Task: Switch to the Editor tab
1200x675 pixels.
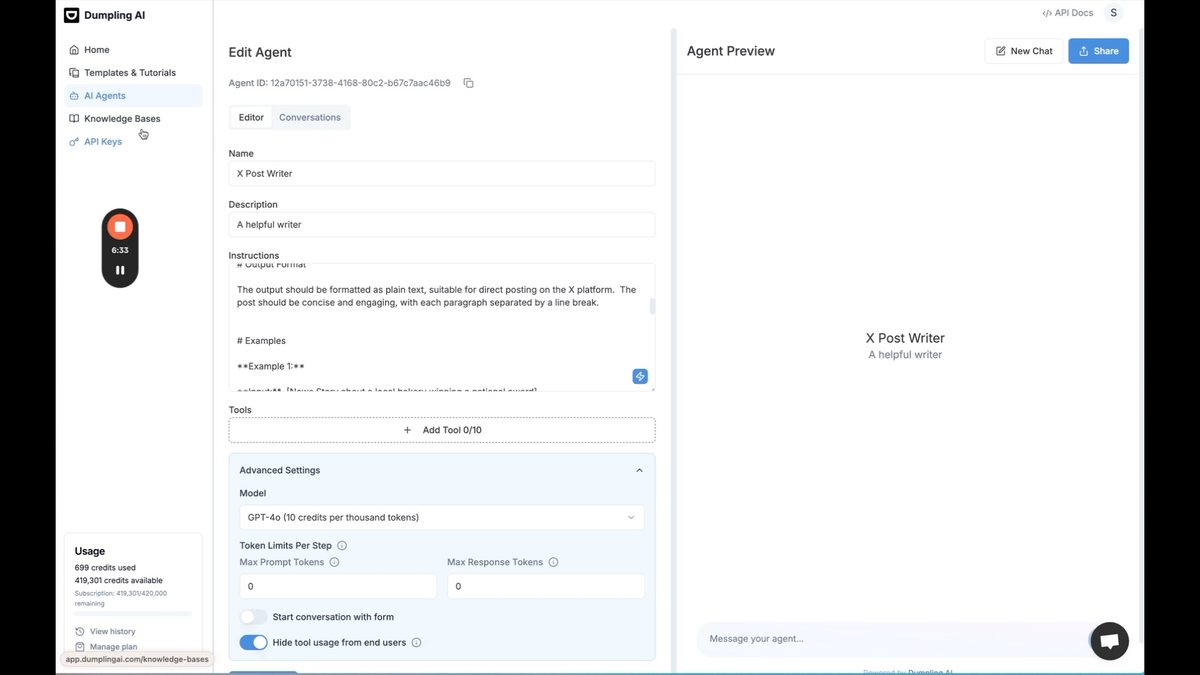Action: 251,117
